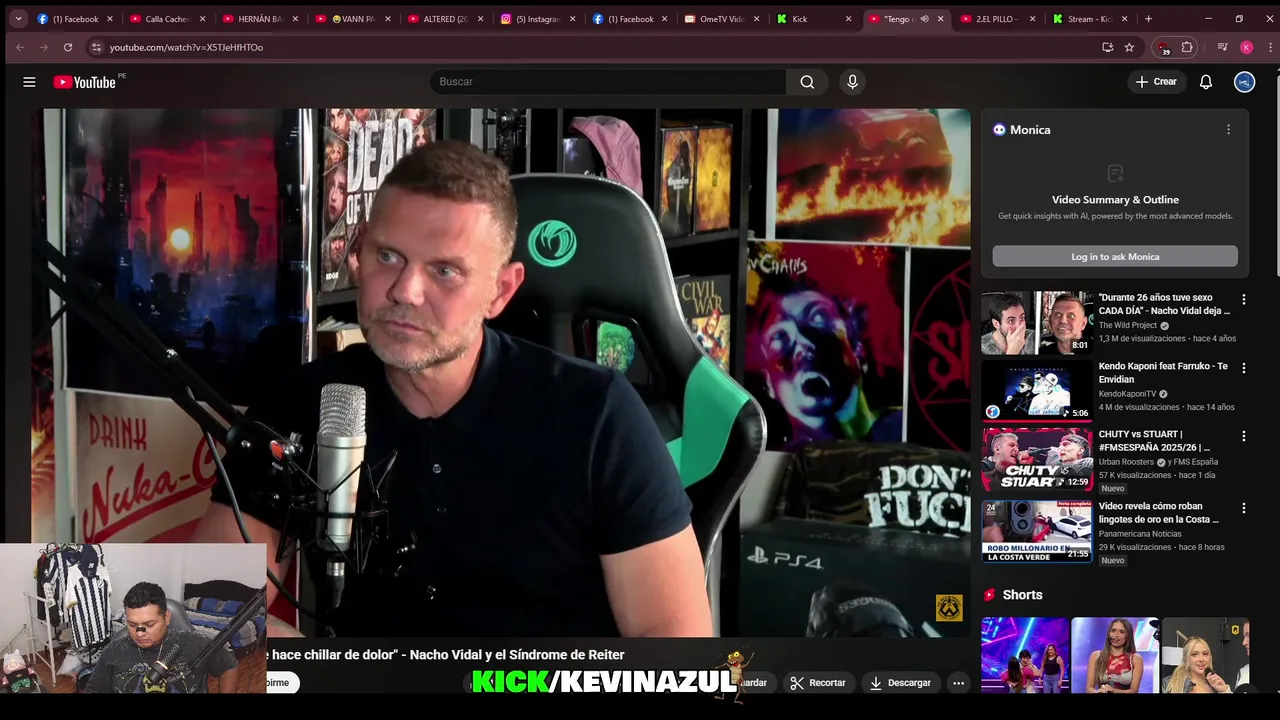Reload the current page

pos(68,47)
